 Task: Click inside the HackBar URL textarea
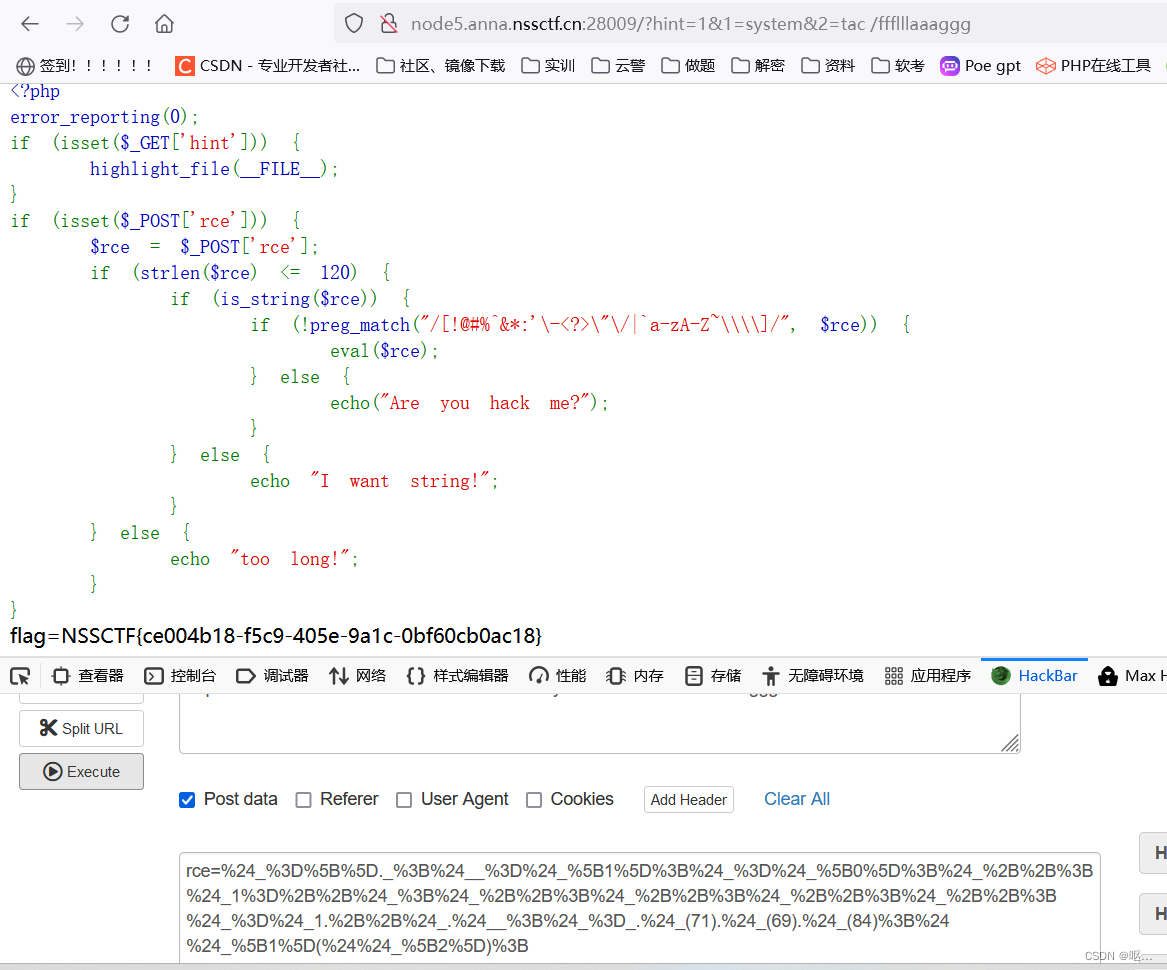click(x=599, y=724)
